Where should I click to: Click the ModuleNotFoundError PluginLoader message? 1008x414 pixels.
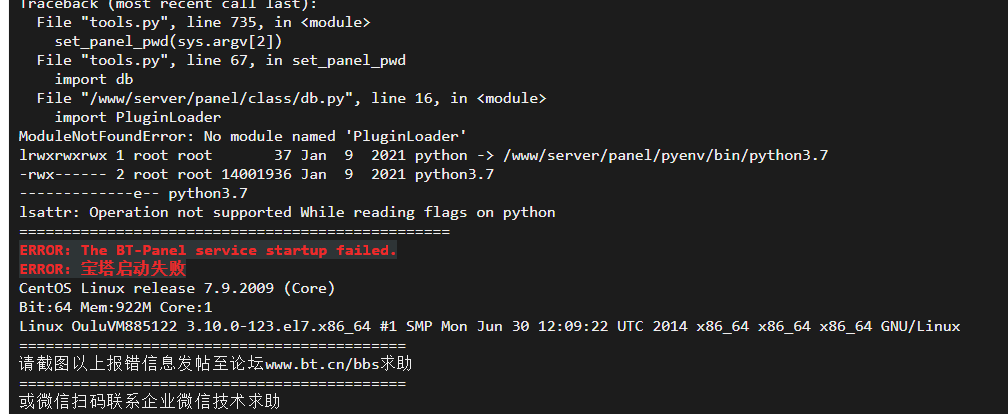coord(243,136)
